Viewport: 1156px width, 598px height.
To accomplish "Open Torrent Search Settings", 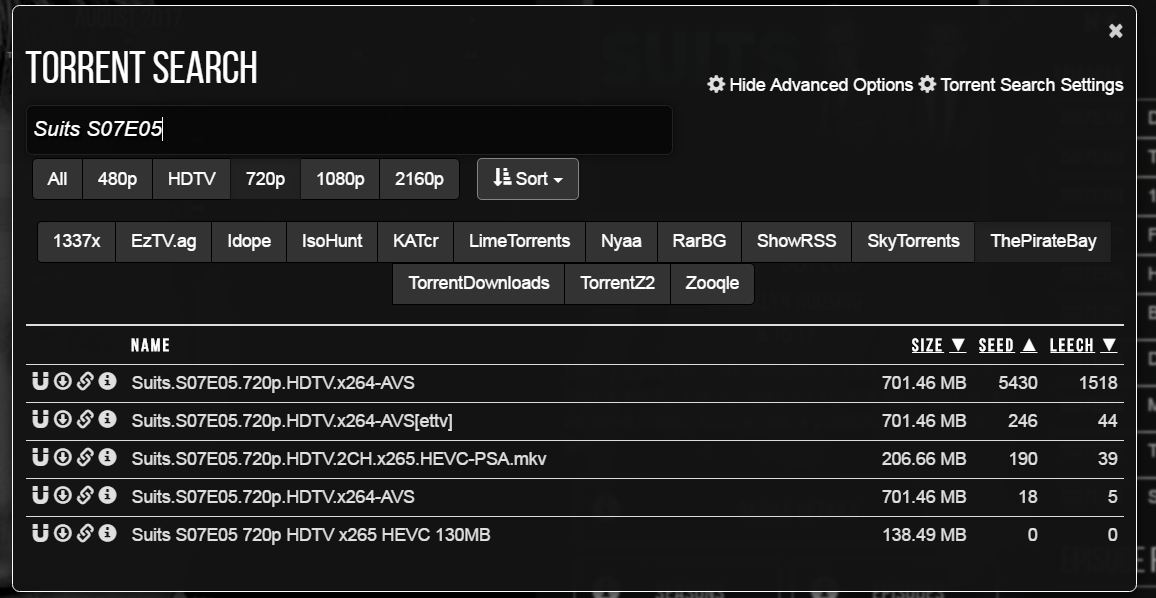I will 1021,85.
